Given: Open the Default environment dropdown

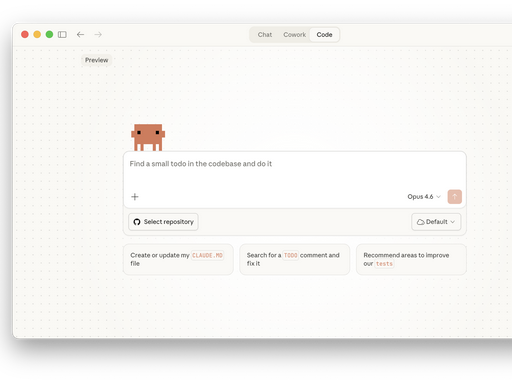Looking at the screenshot, I should pos(436,222).
